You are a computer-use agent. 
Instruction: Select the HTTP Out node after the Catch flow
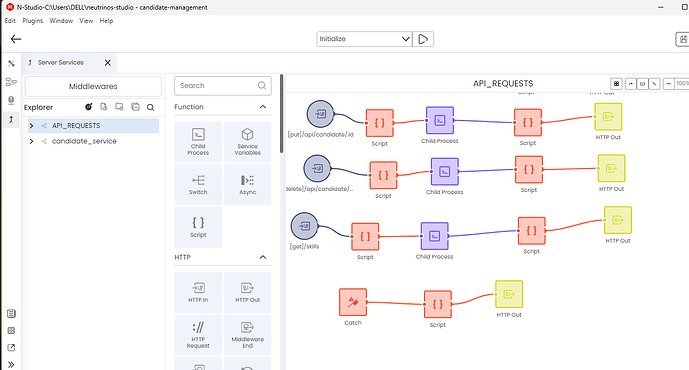509,294
